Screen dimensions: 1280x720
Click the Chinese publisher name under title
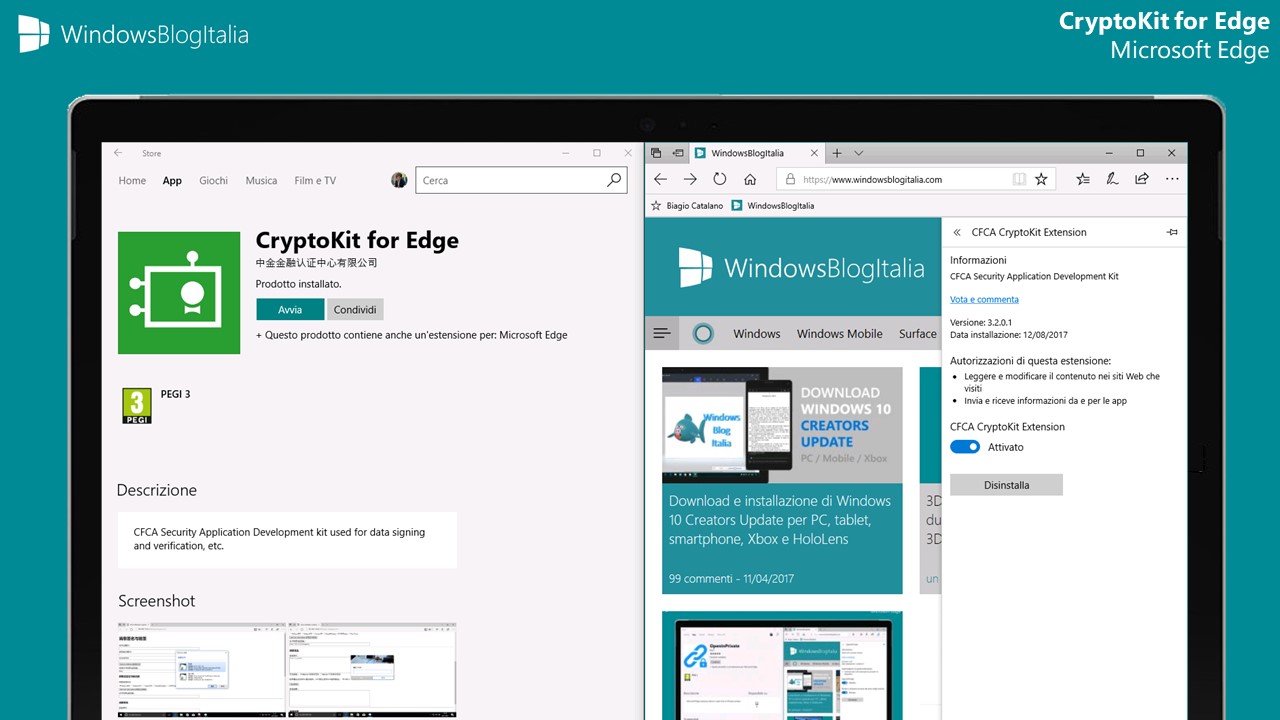click(317, 263)
